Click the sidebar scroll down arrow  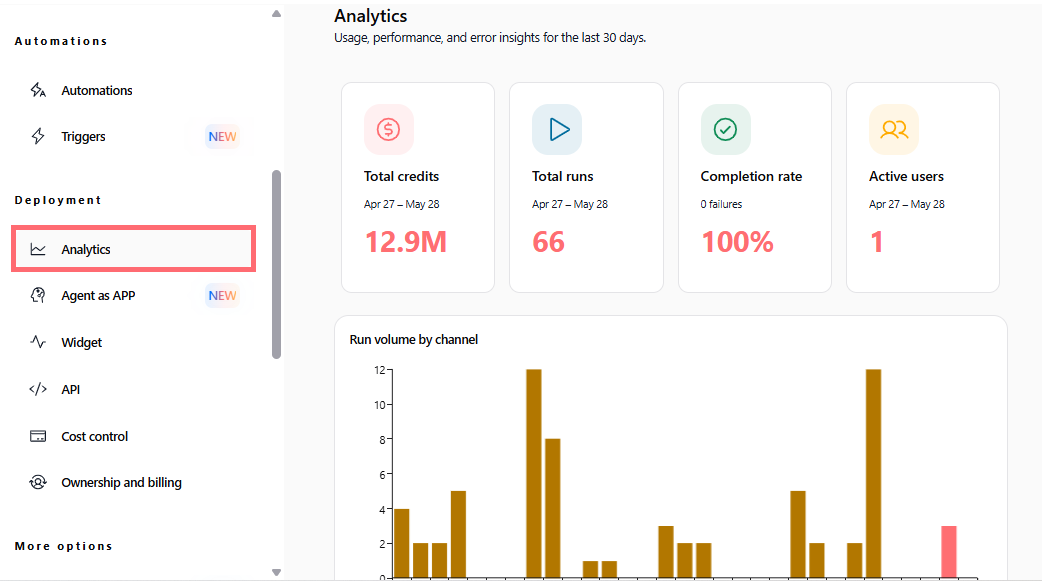pos(276,572)
